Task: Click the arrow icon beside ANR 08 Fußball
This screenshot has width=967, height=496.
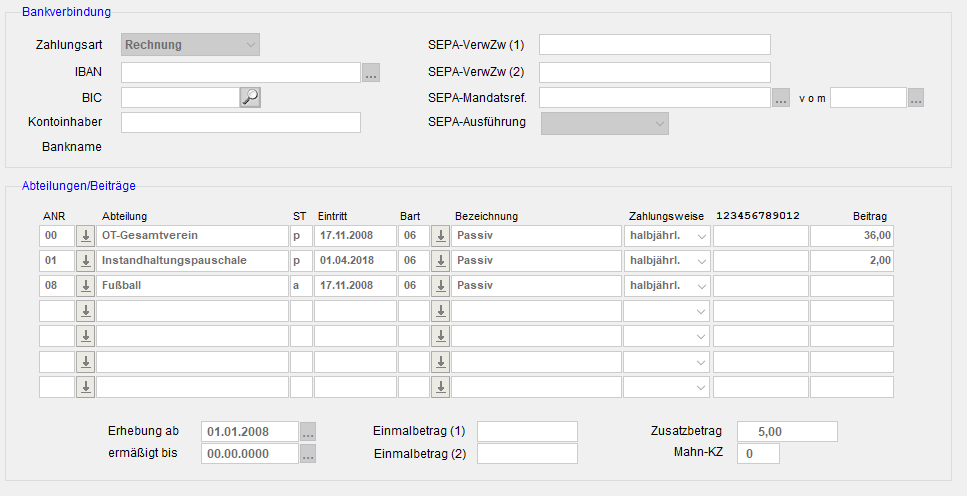Action: coord(86,286)
